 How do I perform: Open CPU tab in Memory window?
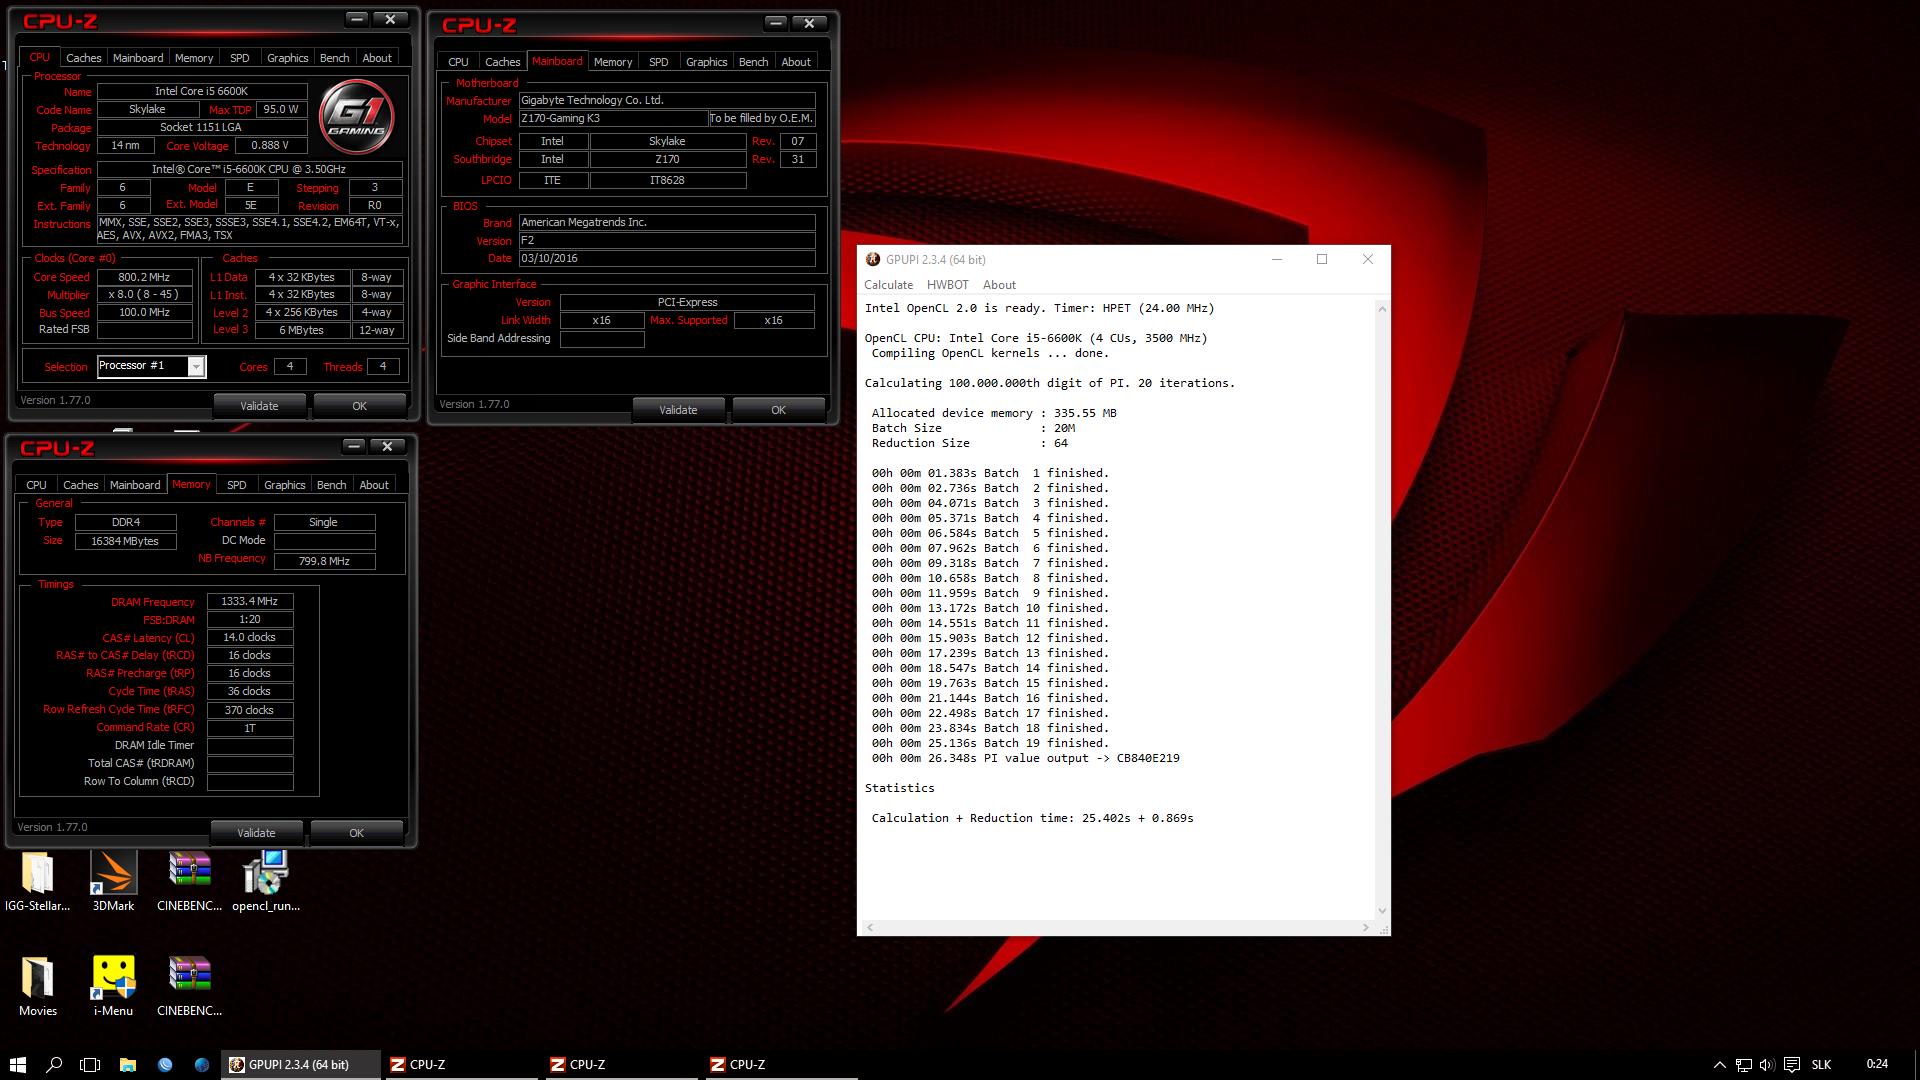tap(37, 485)
